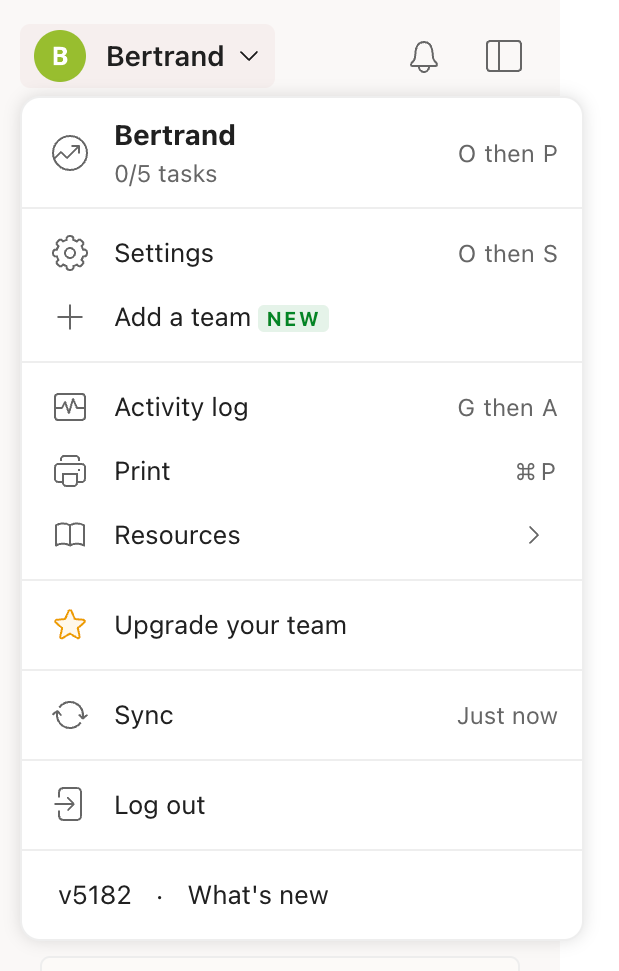This screenshot has height=971, width=619.
Task: Select the Activity log waveform icon
Action: click(70, 407)
